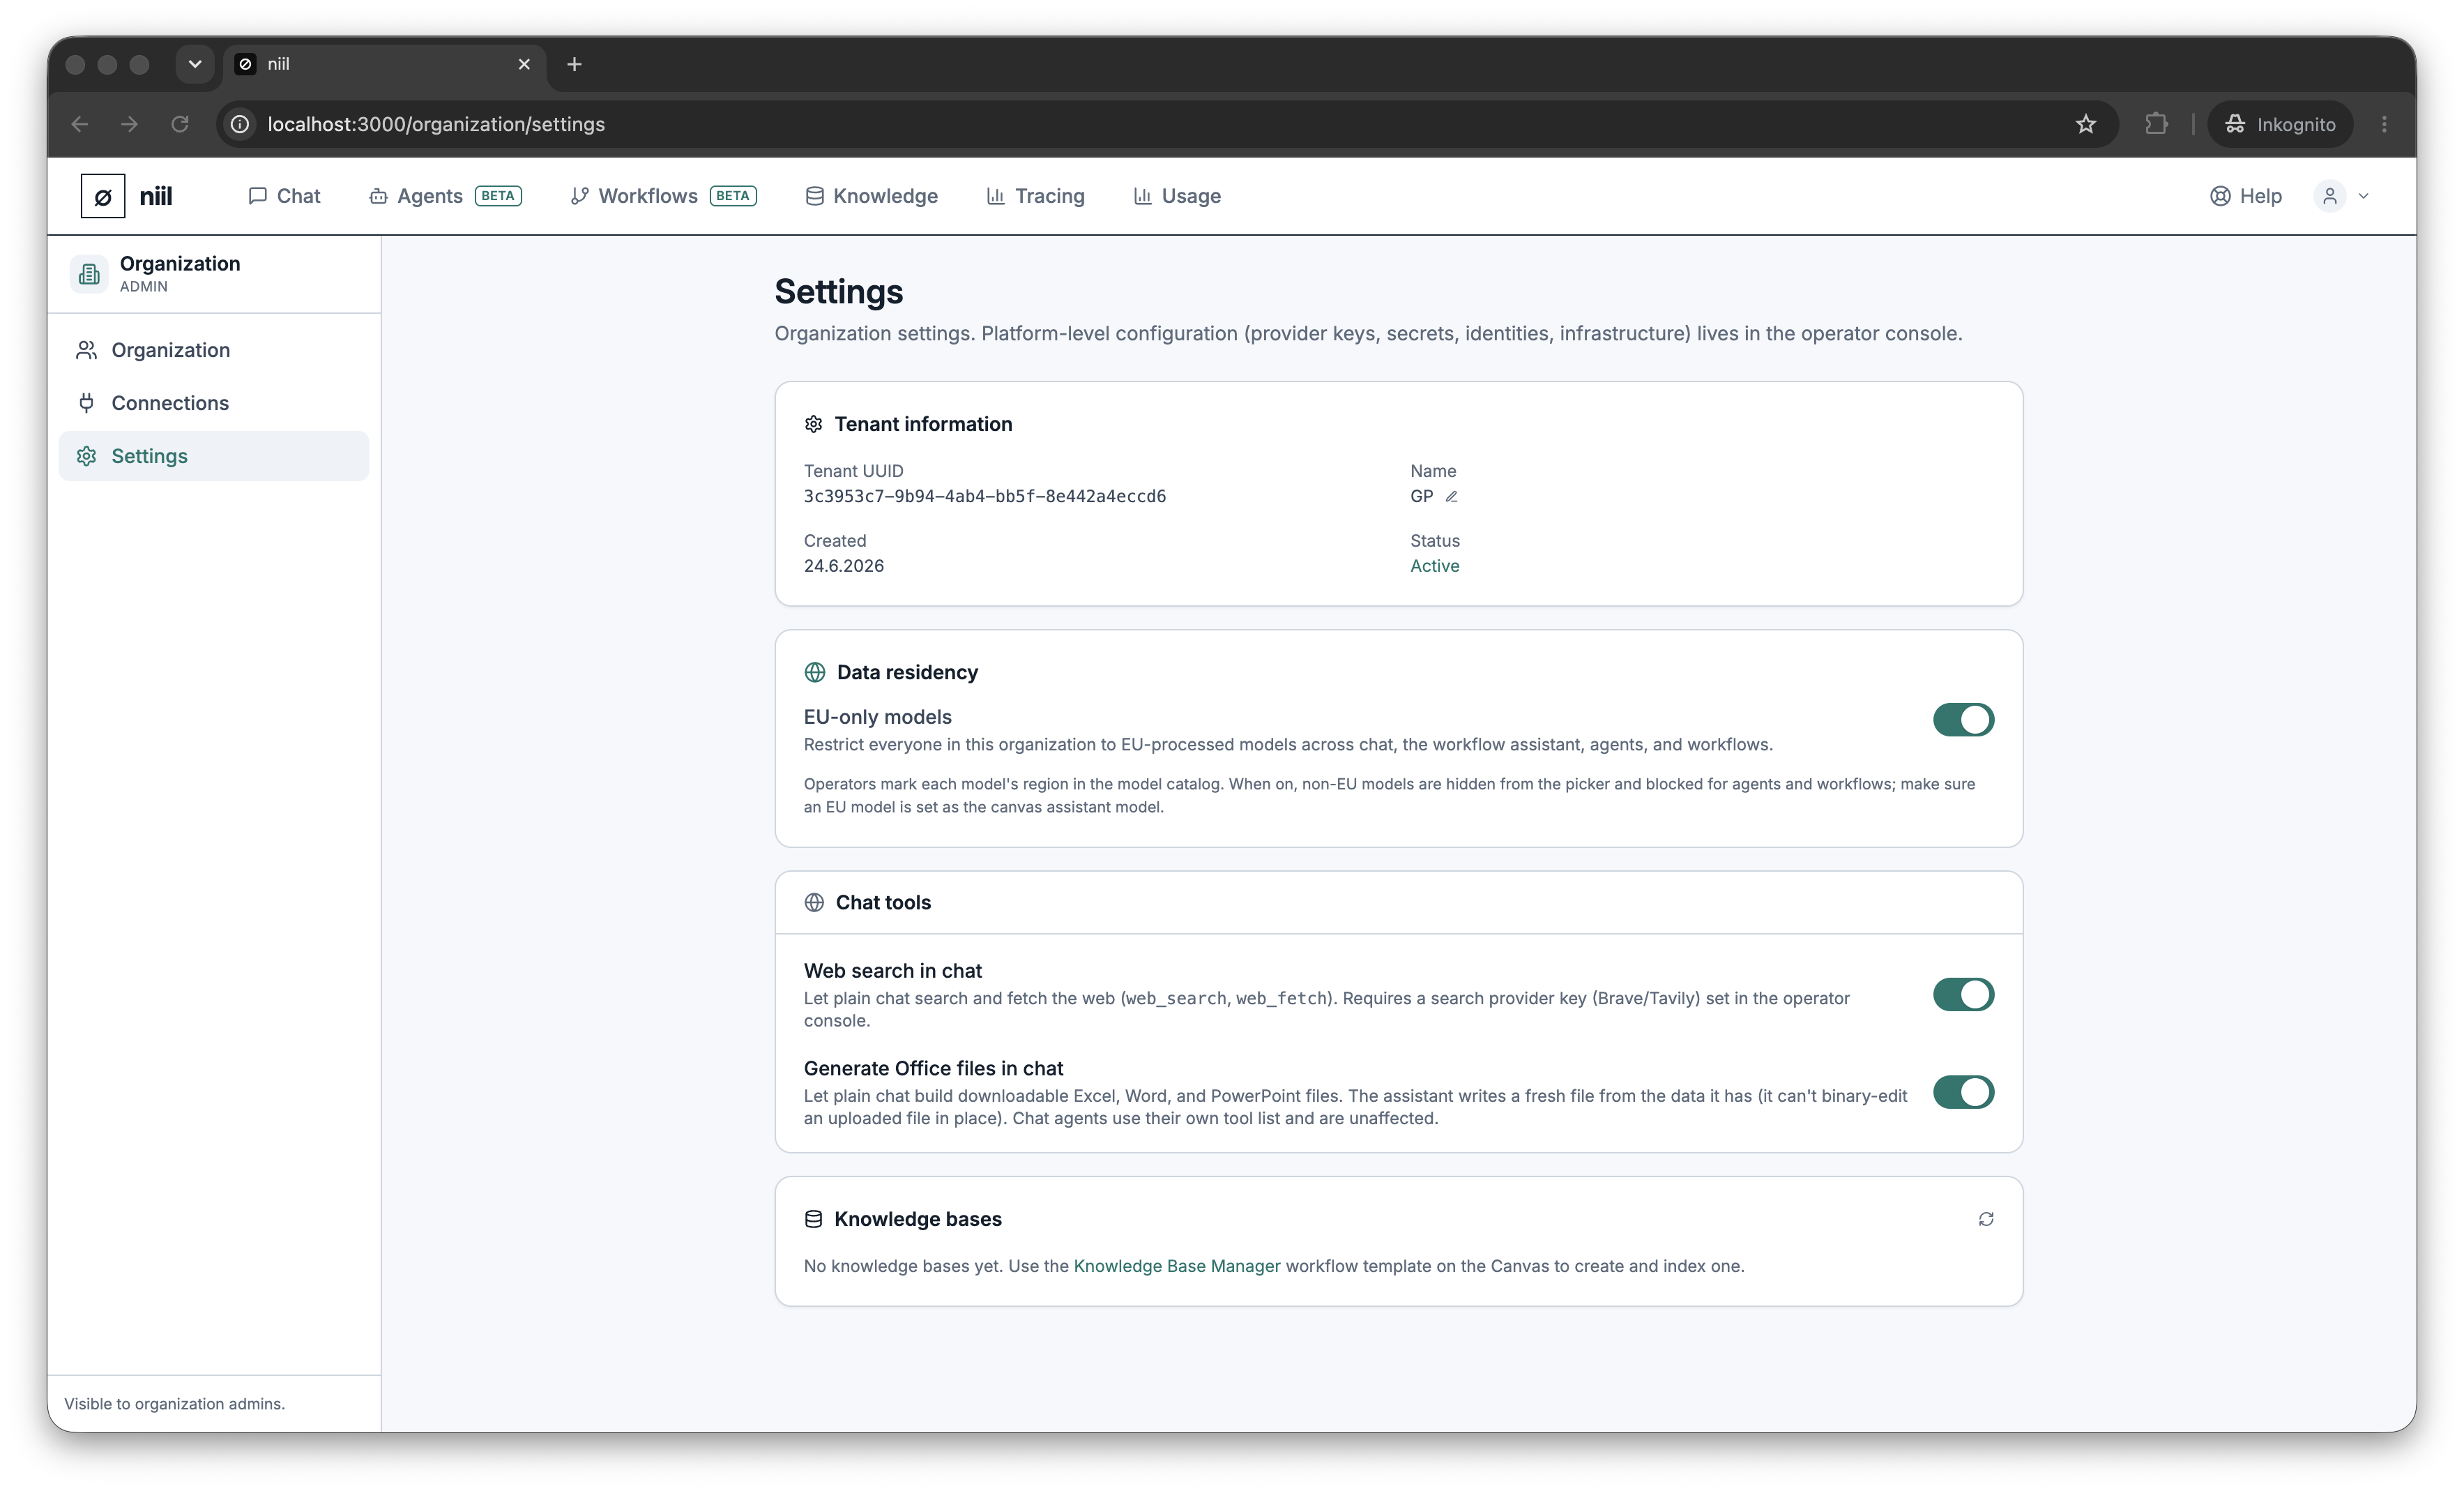2464x1491 pixels.
Task: Open the browser extensions puzzle icon
Action: coord(2156,124)
